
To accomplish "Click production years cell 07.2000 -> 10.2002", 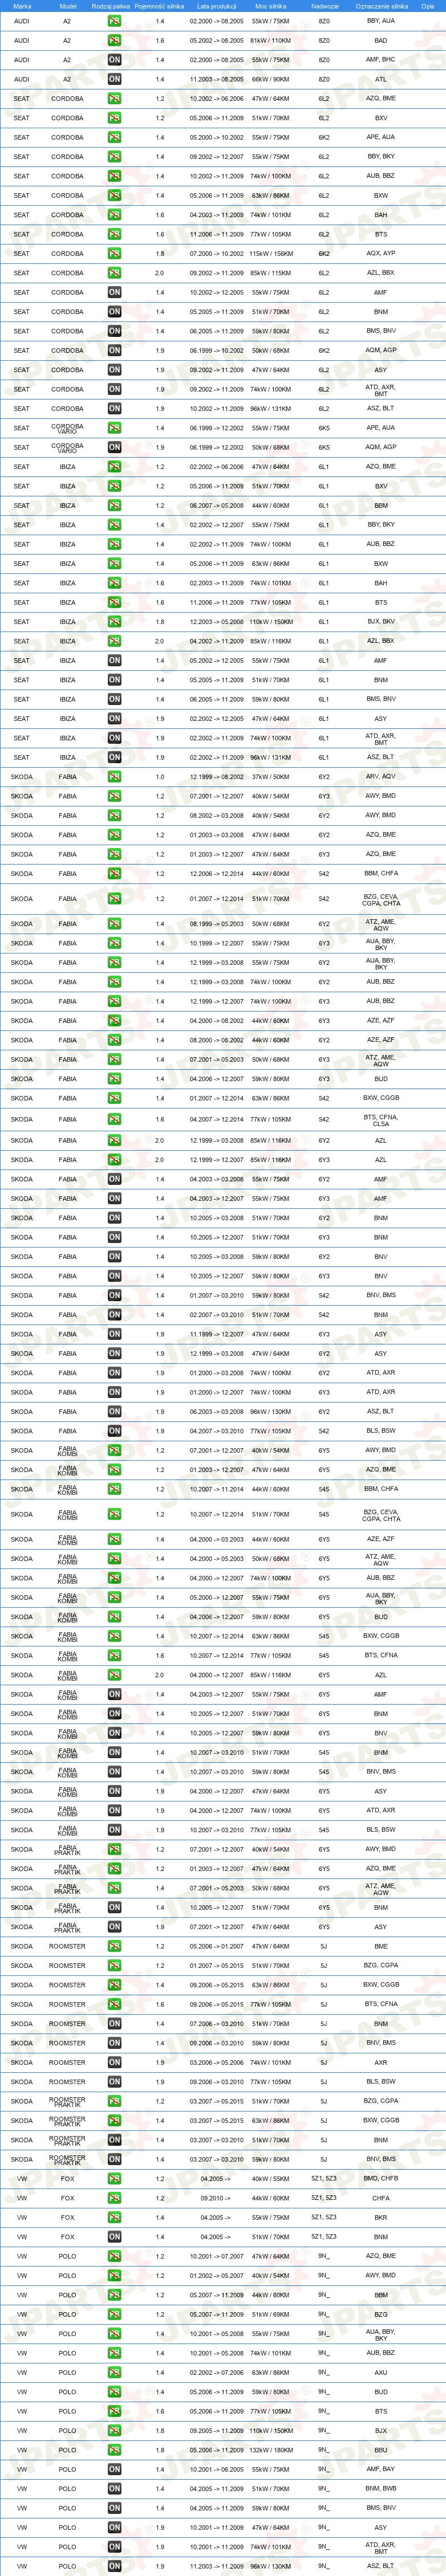I will [217, 254].
